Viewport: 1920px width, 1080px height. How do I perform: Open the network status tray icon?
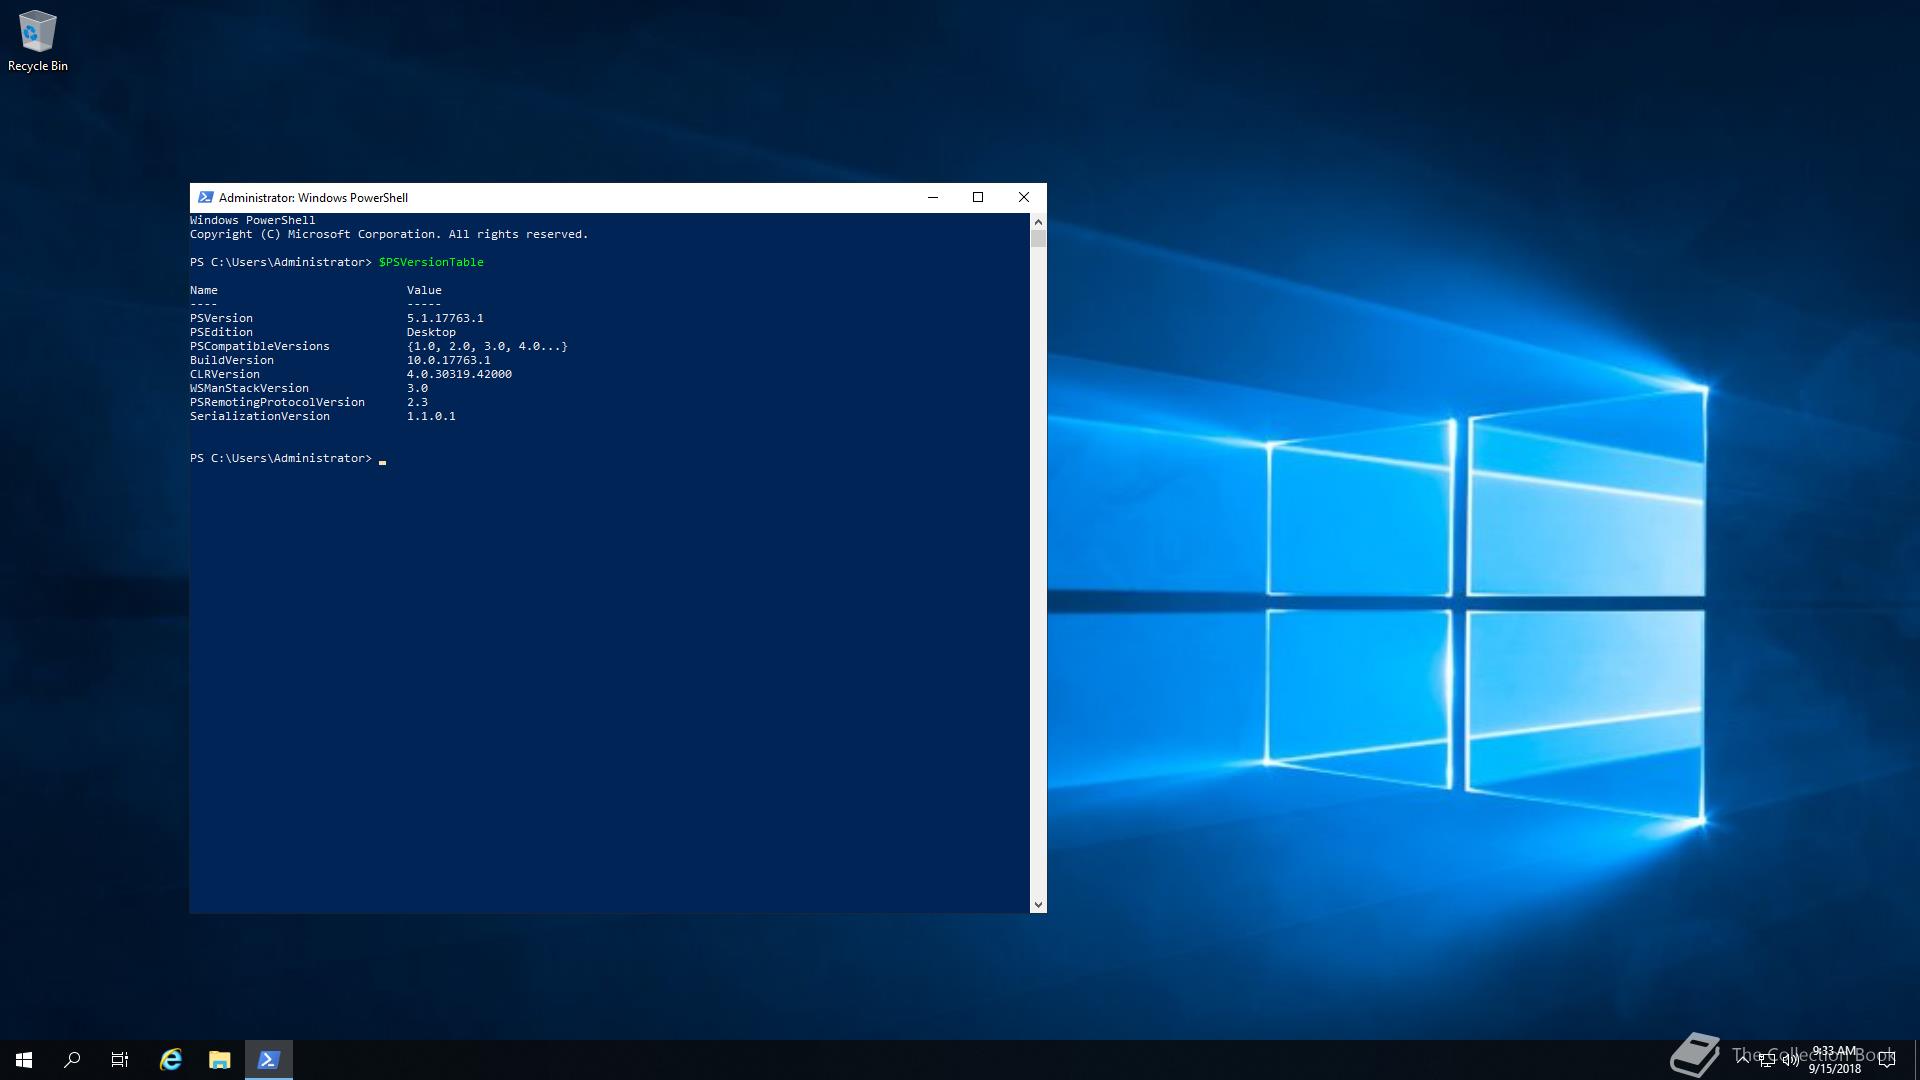[x=1766, y=1060]
